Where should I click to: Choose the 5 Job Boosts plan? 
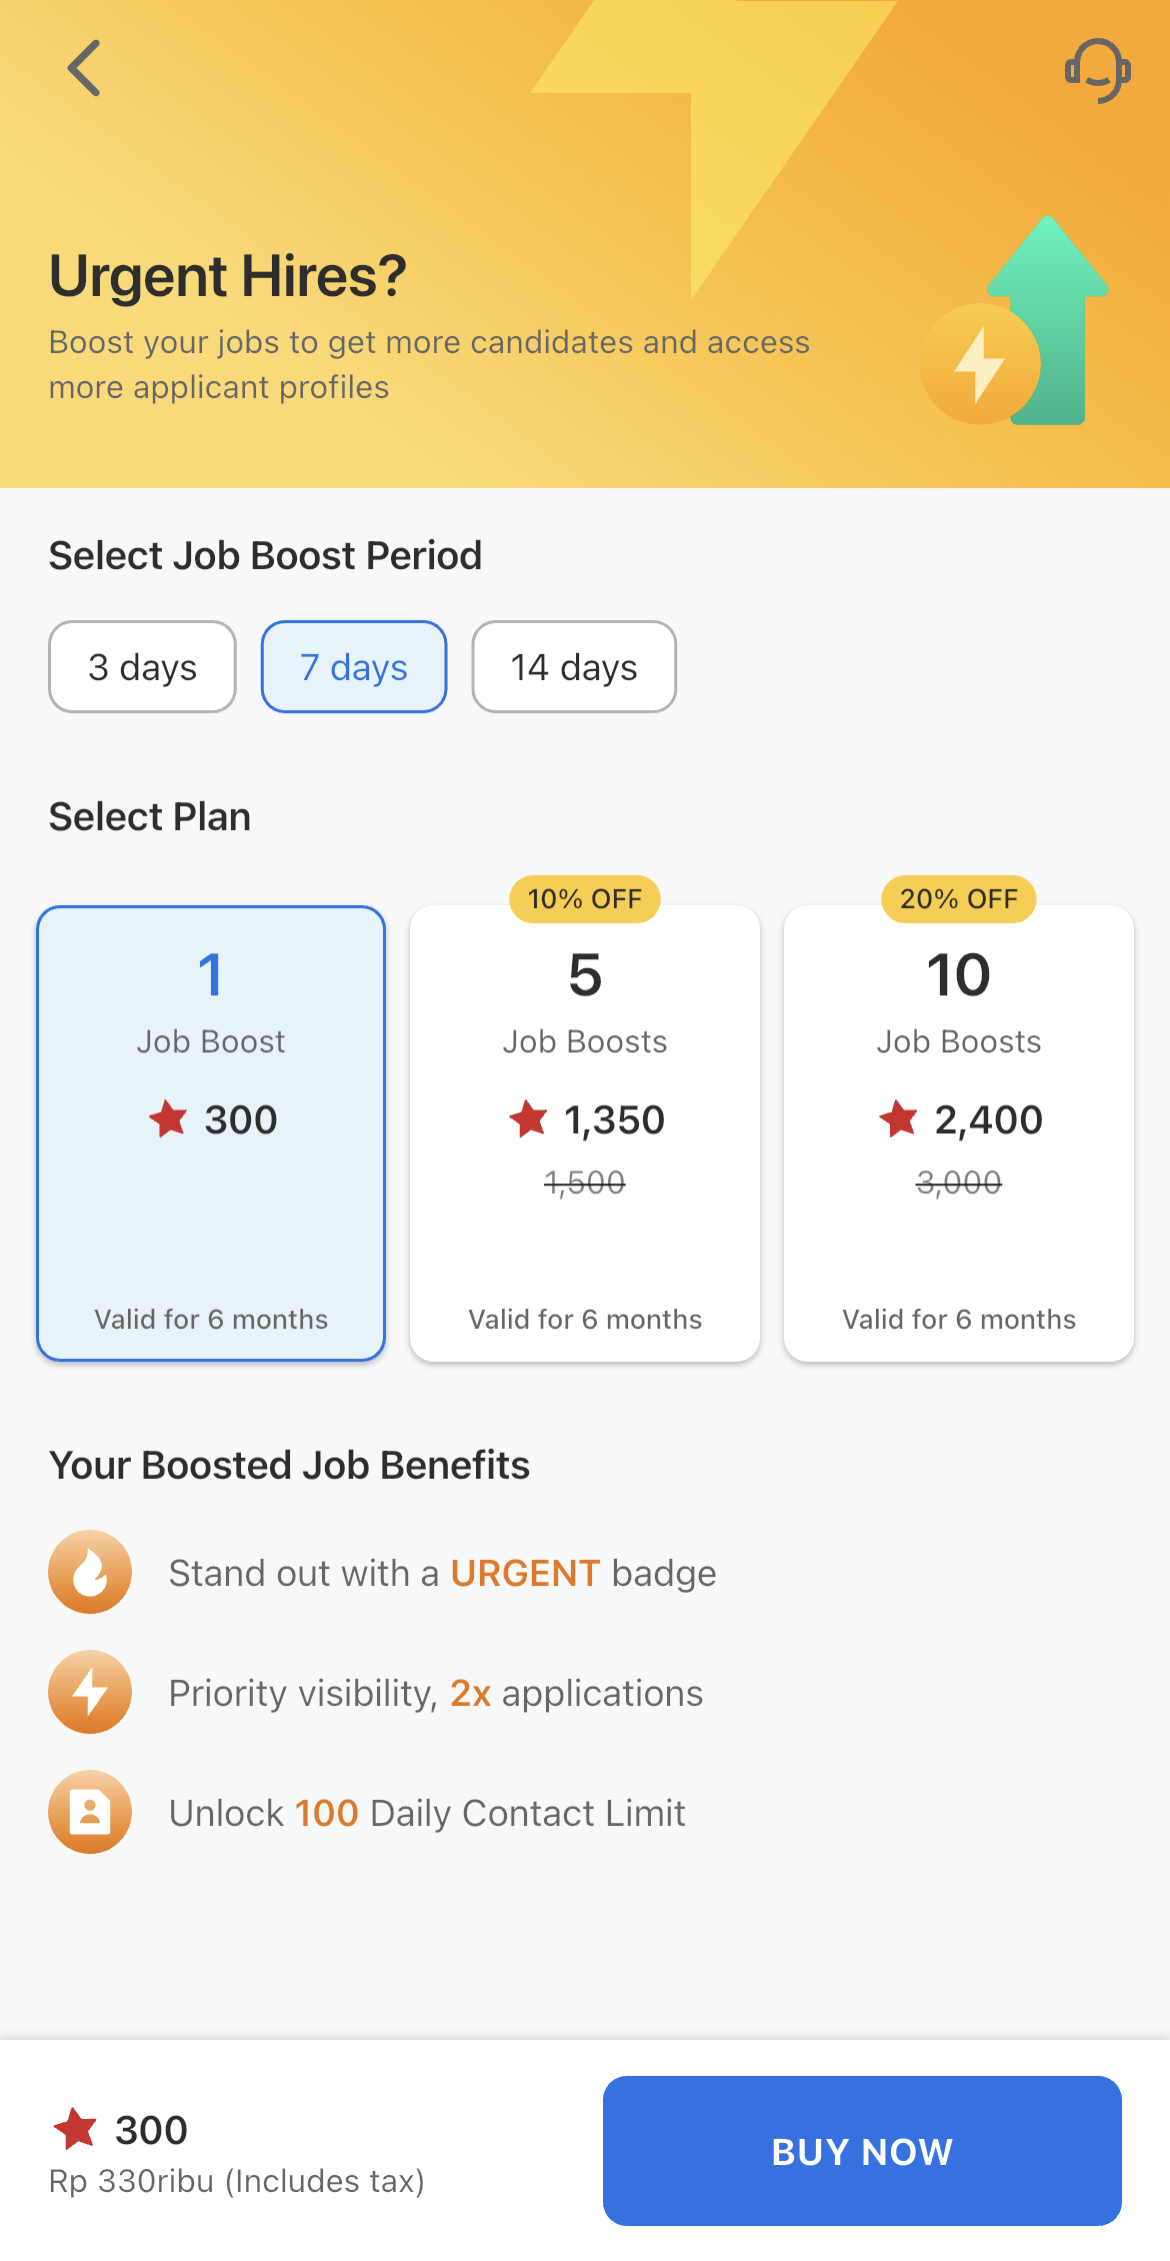click(x=585, y=1133)
